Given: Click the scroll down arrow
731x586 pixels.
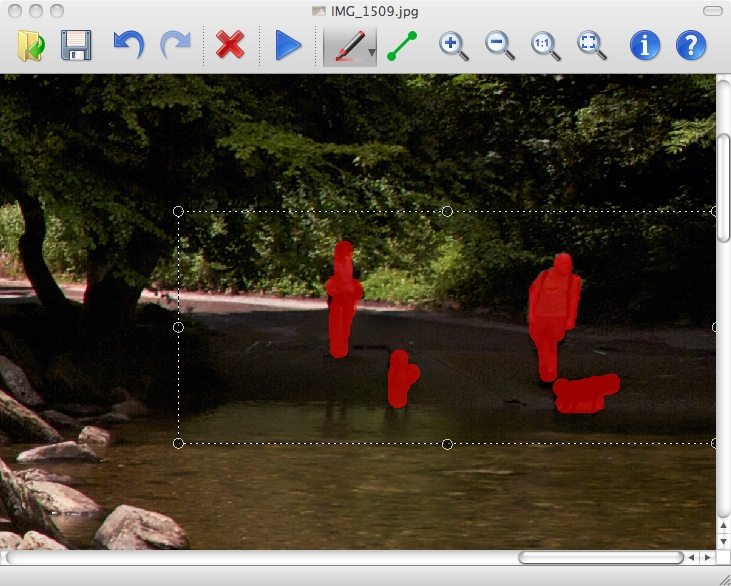Looking at the screenshot, I should tap(724, 541).
